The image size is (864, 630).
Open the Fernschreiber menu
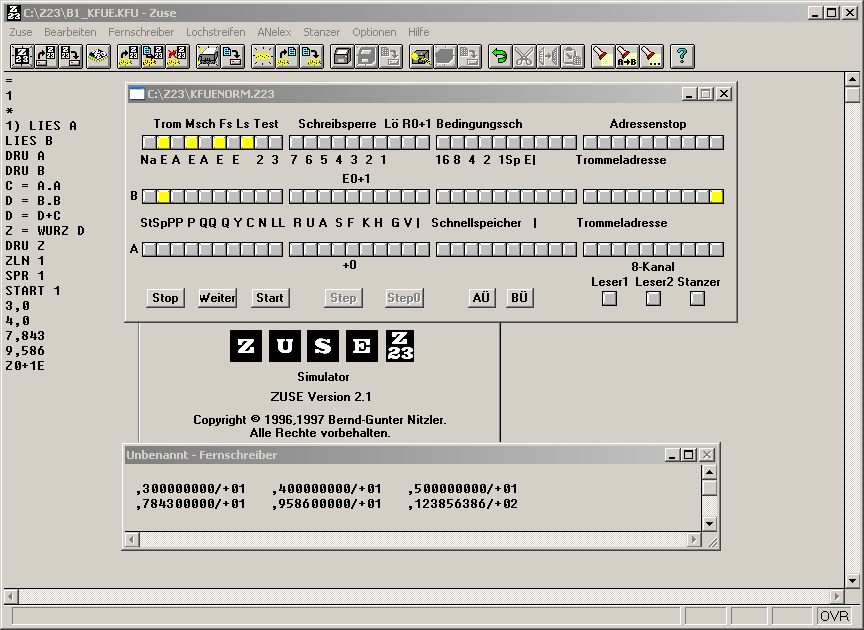click(141, 32)
